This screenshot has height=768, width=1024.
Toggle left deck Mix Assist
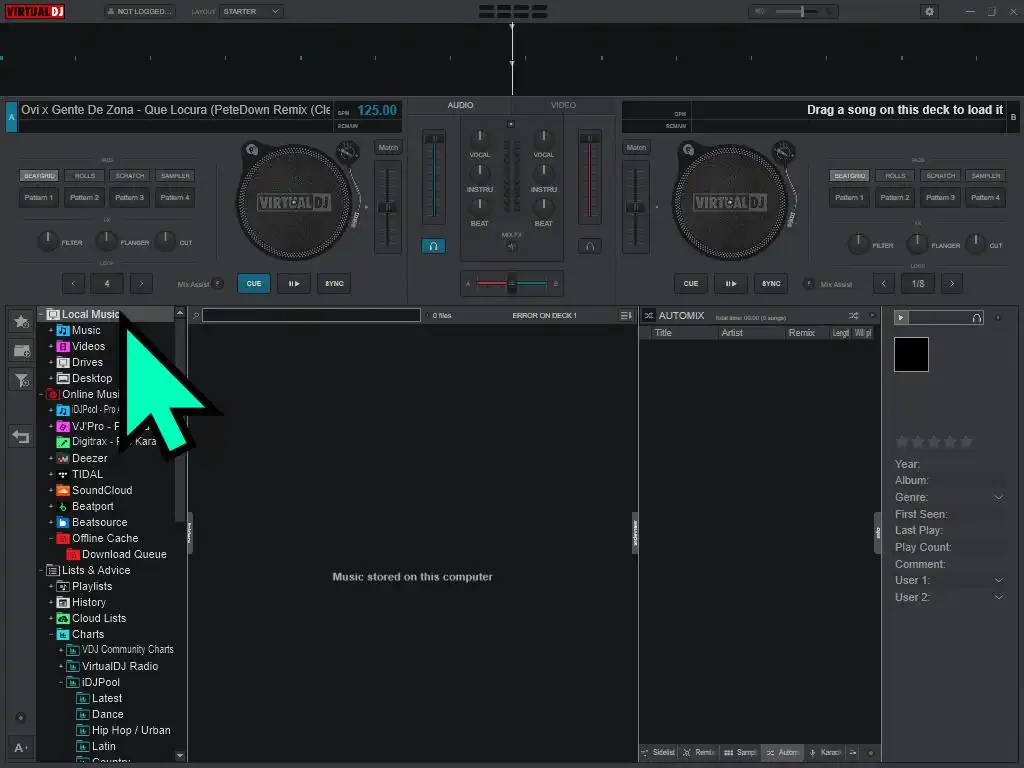tap(218, 283)
